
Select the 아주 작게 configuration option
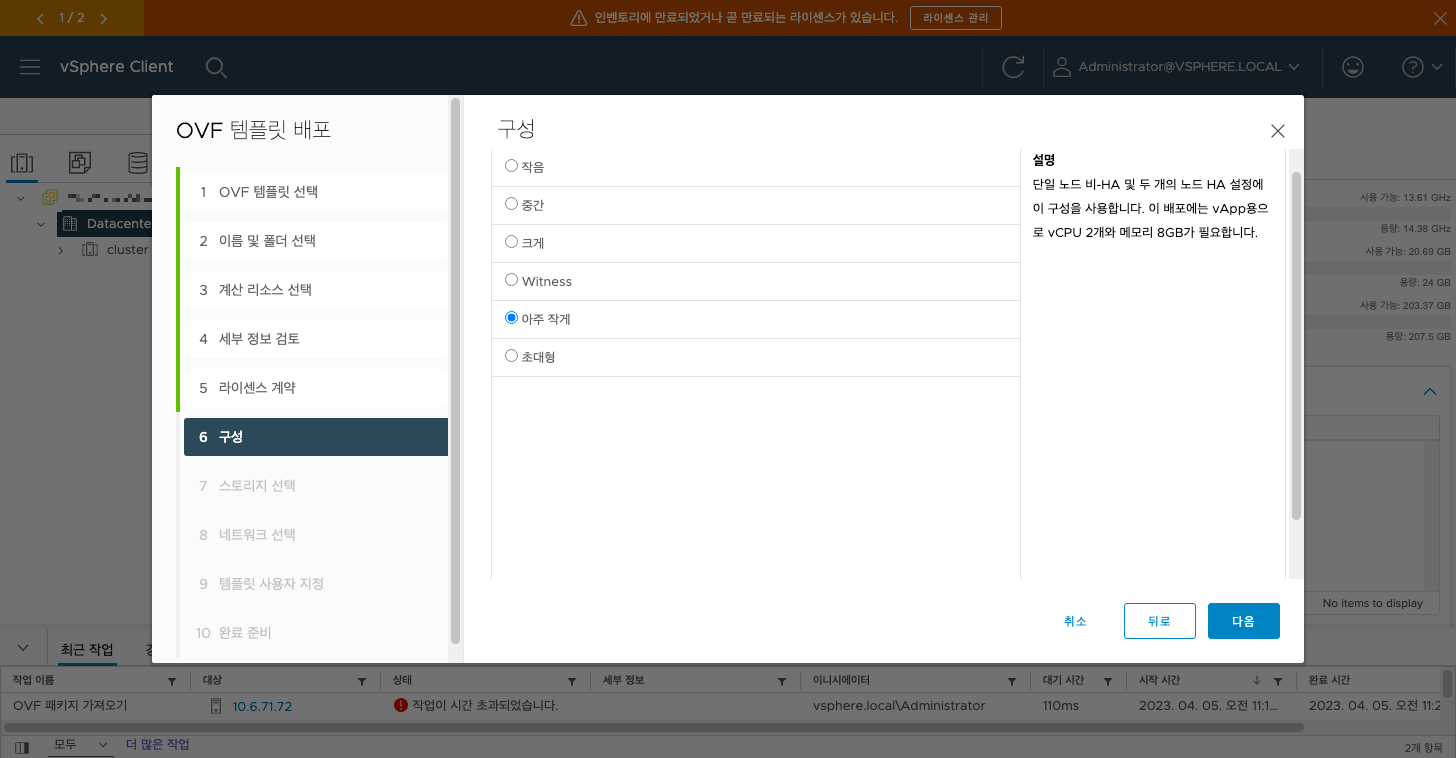[511, 318]
